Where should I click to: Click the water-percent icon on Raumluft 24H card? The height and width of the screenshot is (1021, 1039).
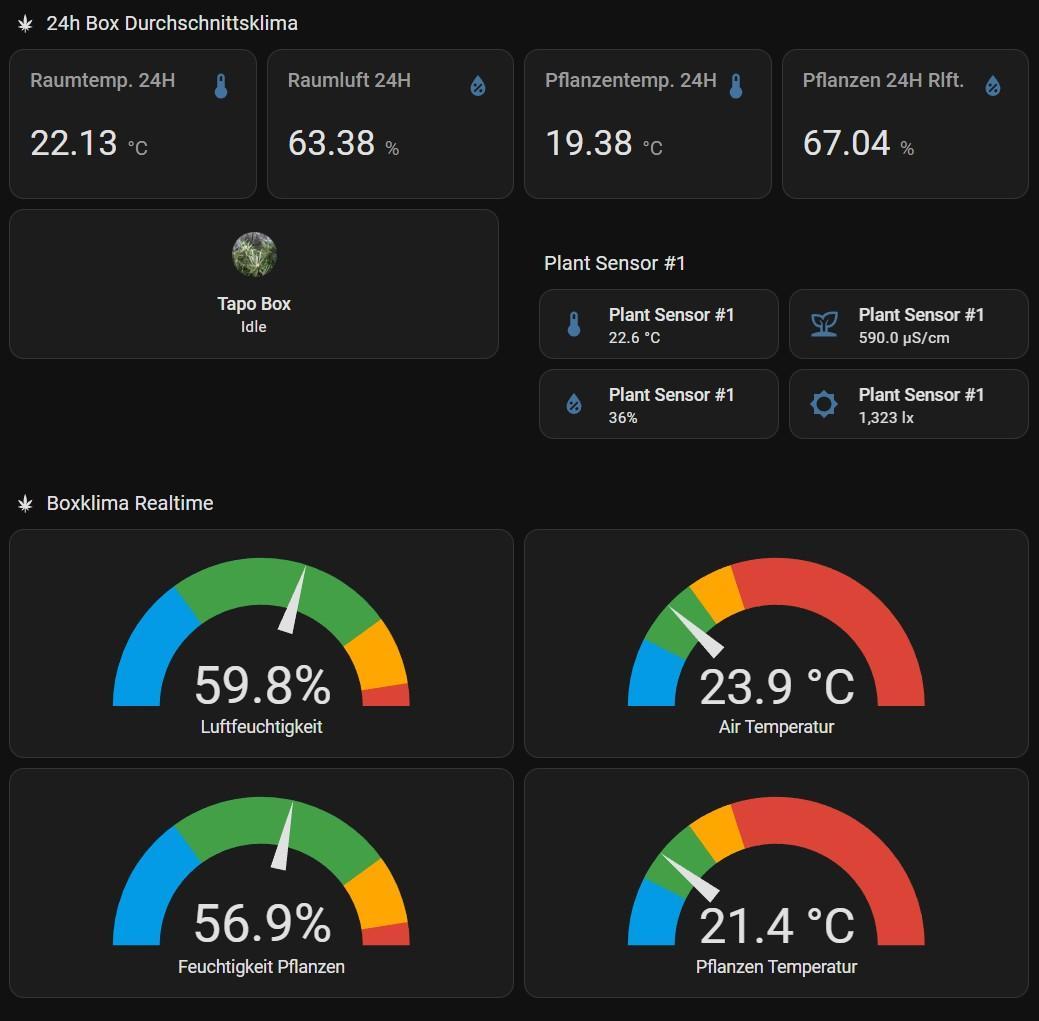pos(478,86)
